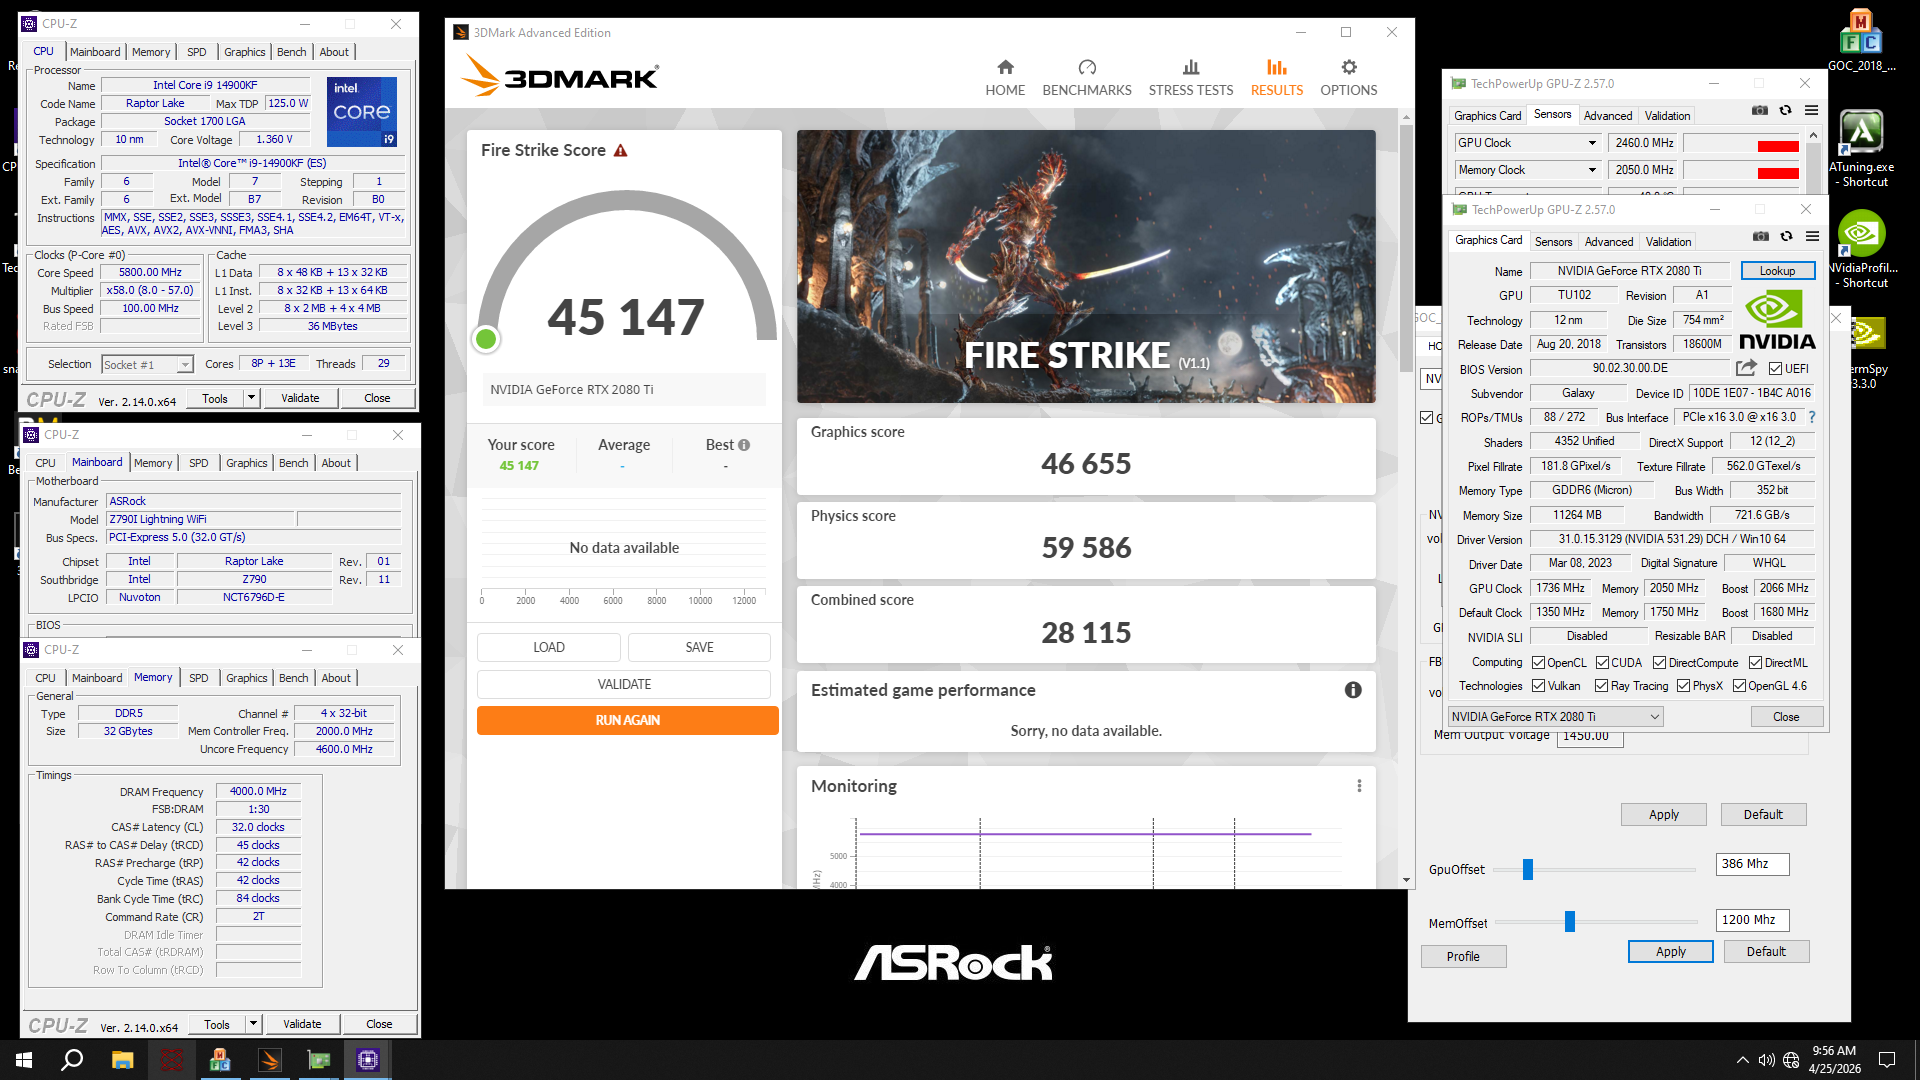This screenshot has width=1920, height=1080.
Task: Toggle the OpenGL 4.6 checkbox
Action: point(1739,686)
